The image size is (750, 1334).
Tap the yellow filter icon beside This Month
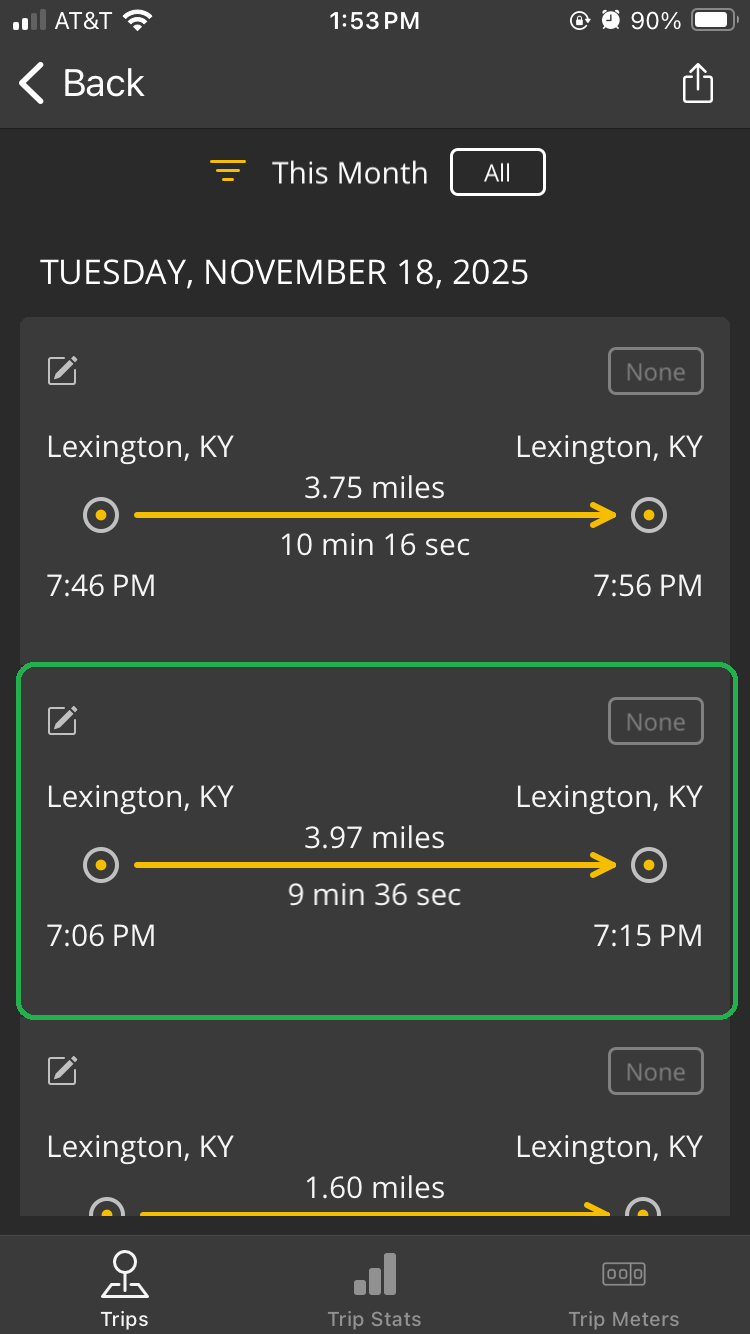click(x=229, y=171)
